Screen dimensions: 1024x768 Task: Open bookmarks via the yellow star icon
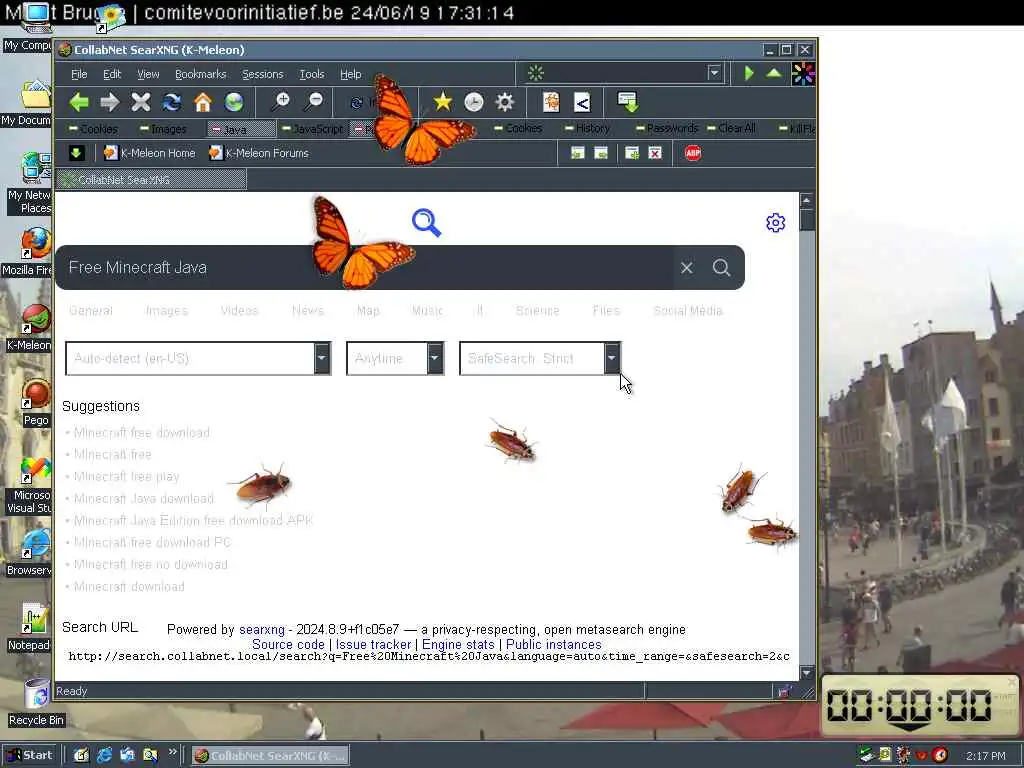point(442,102)
